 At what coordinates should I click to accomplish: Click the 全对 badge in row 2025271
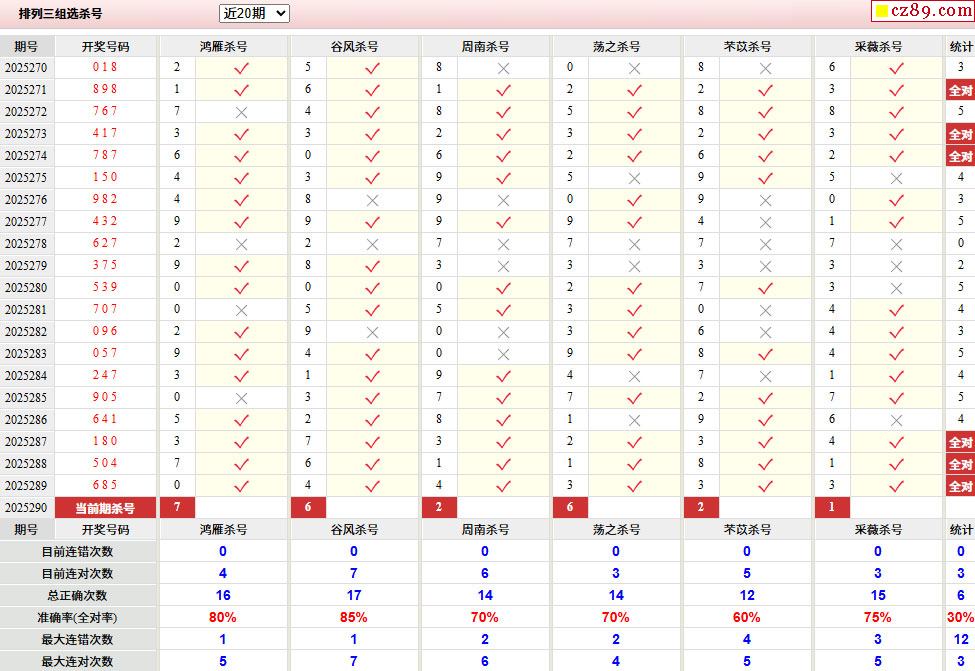coord(960,90)
